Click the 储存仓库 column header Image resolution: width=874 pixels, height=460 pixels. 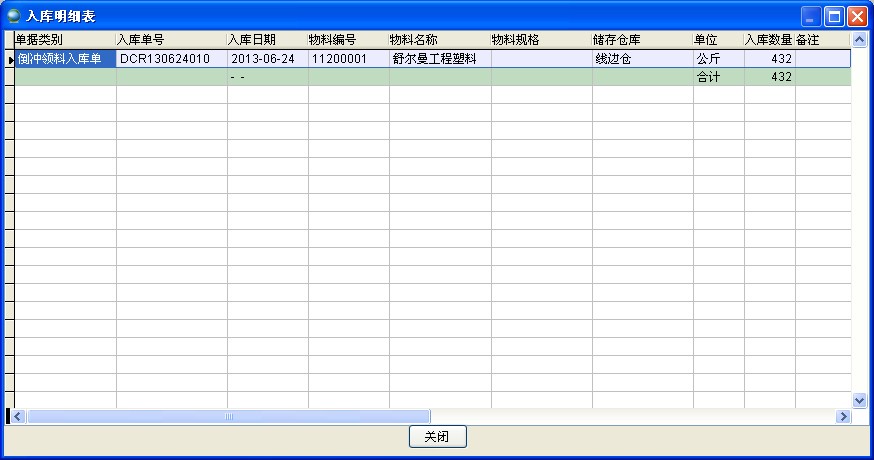coord(642,40)
